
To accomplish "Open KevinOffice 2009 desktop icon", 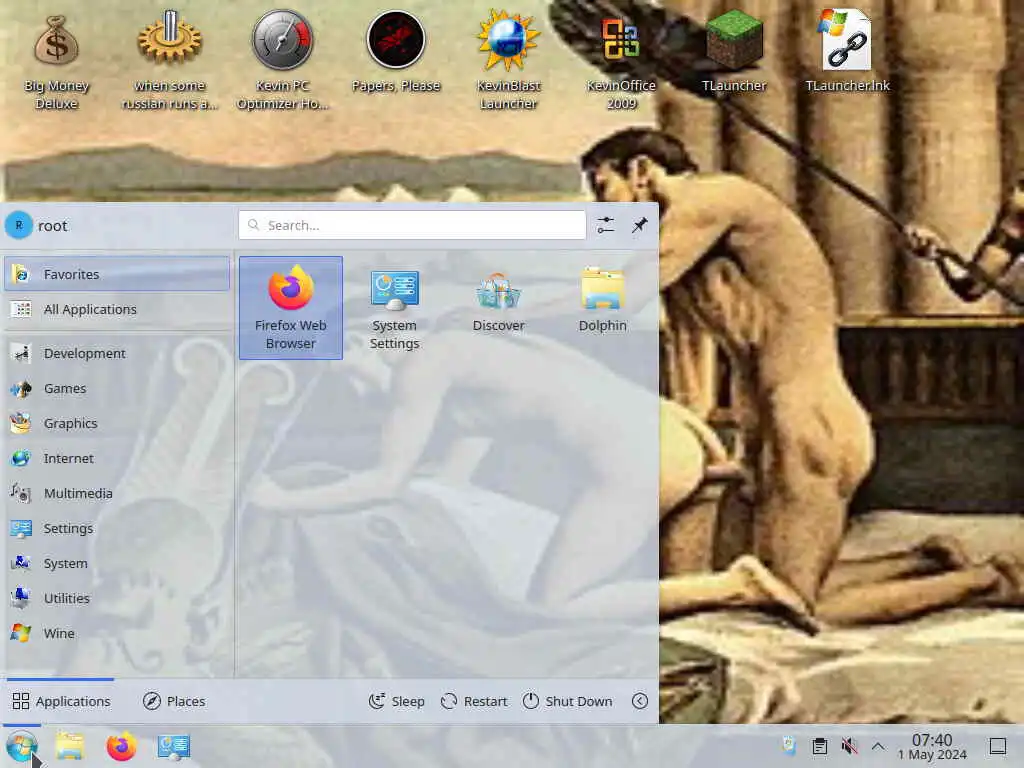I will pyautogui.click(x=621, y=61).
